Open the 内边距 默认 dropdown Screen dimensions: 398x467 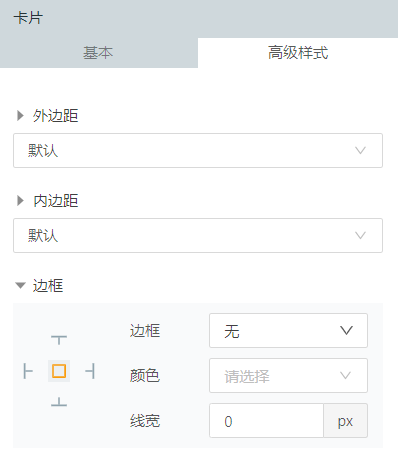pyautogui.click(x=198, y=235)
